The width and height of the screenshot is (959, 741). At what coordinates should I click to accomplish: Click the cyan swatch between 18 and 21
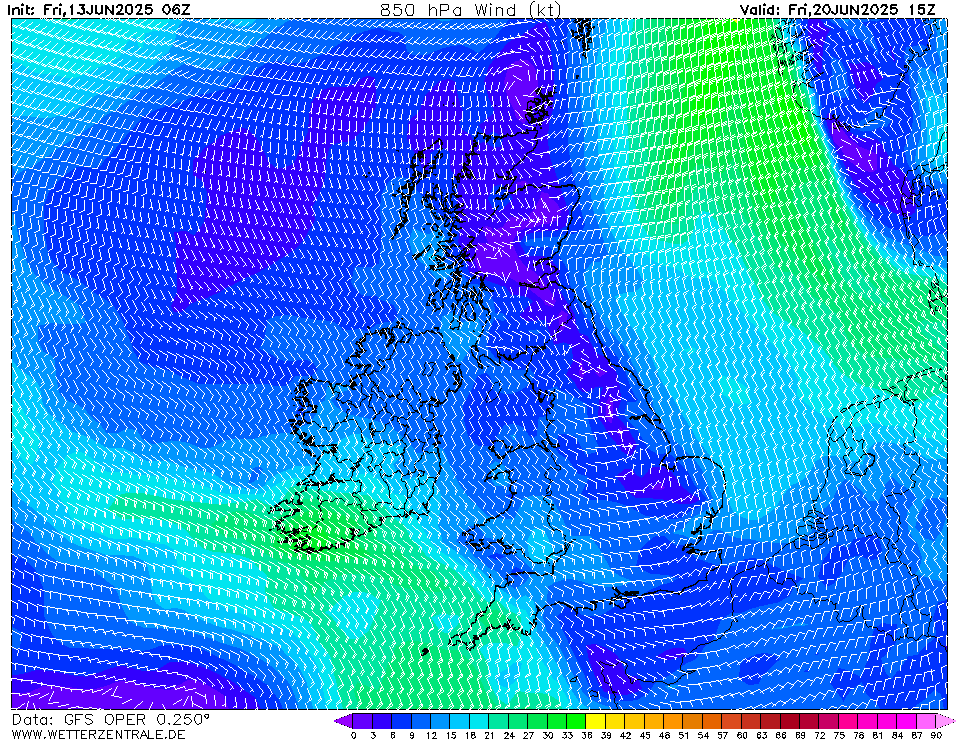coord(480,721)
